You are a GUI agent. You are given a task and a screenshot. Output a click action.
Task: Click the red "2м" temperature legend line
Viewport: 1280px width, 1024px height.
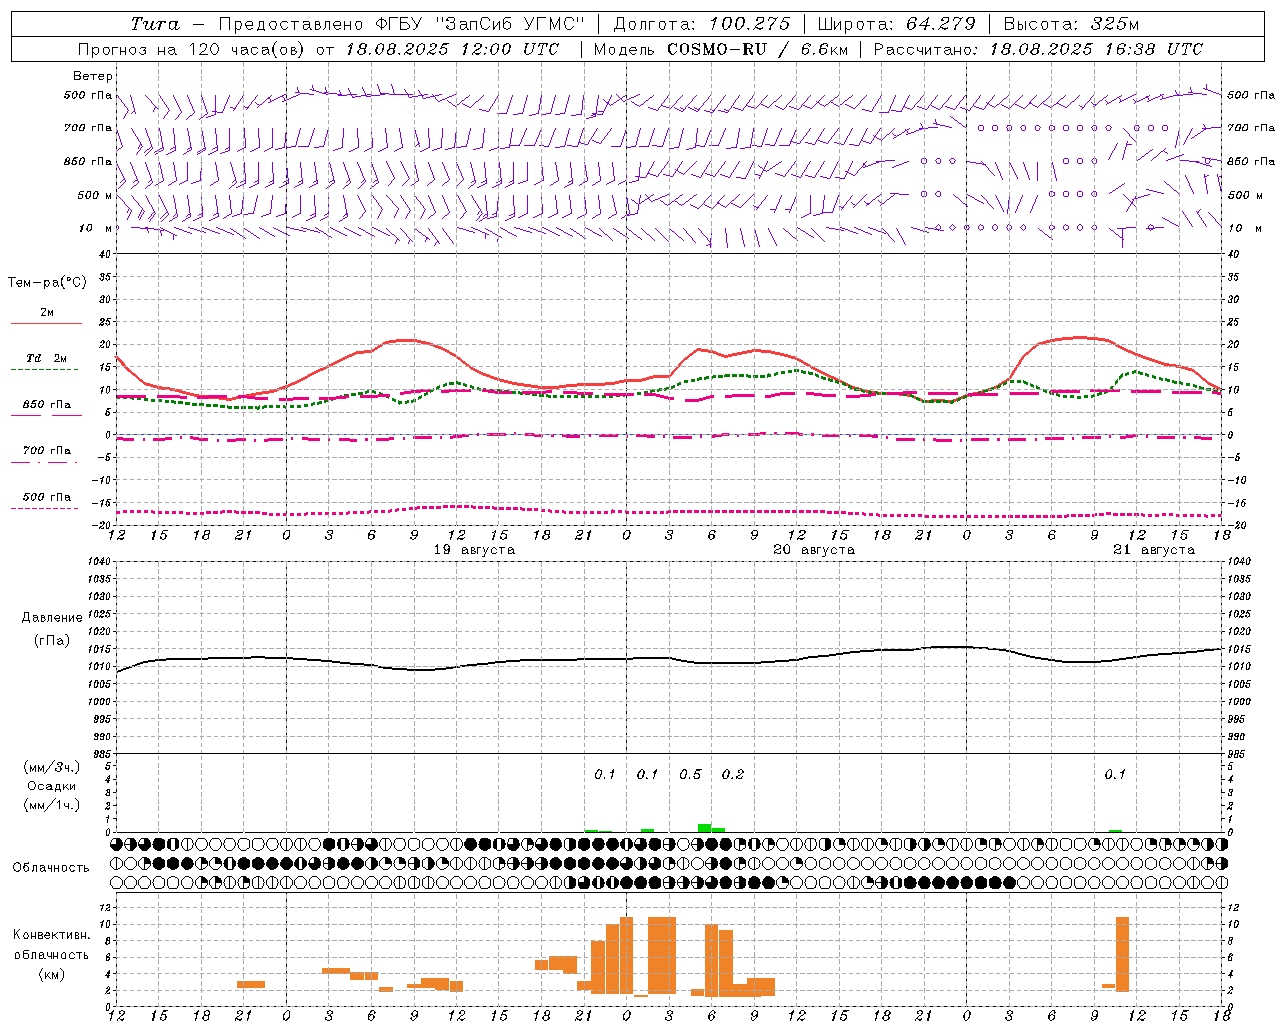[46, 323]
